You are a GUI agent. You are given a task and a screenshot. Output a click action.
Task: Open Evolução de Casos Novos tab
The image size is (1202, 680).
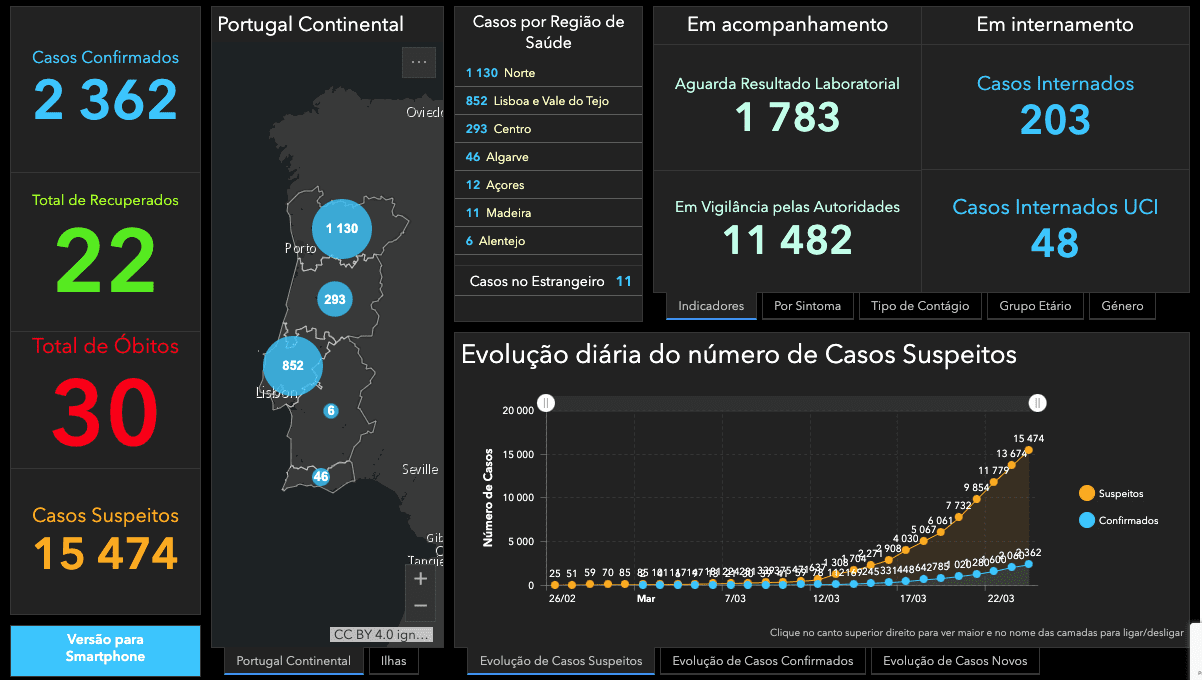[x=954, y=661]
